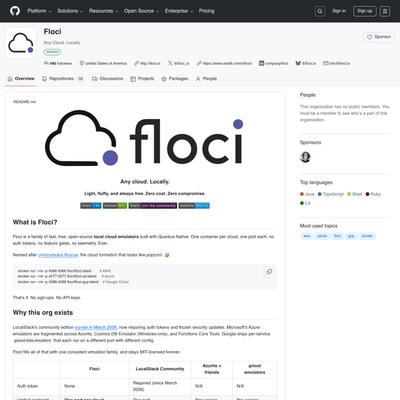
Task: Select the Overview tab
Action: tap(21, 79)
